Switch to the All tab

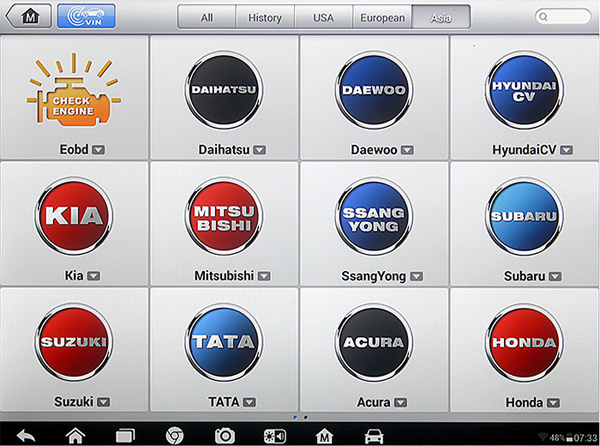tap(207, 17)
